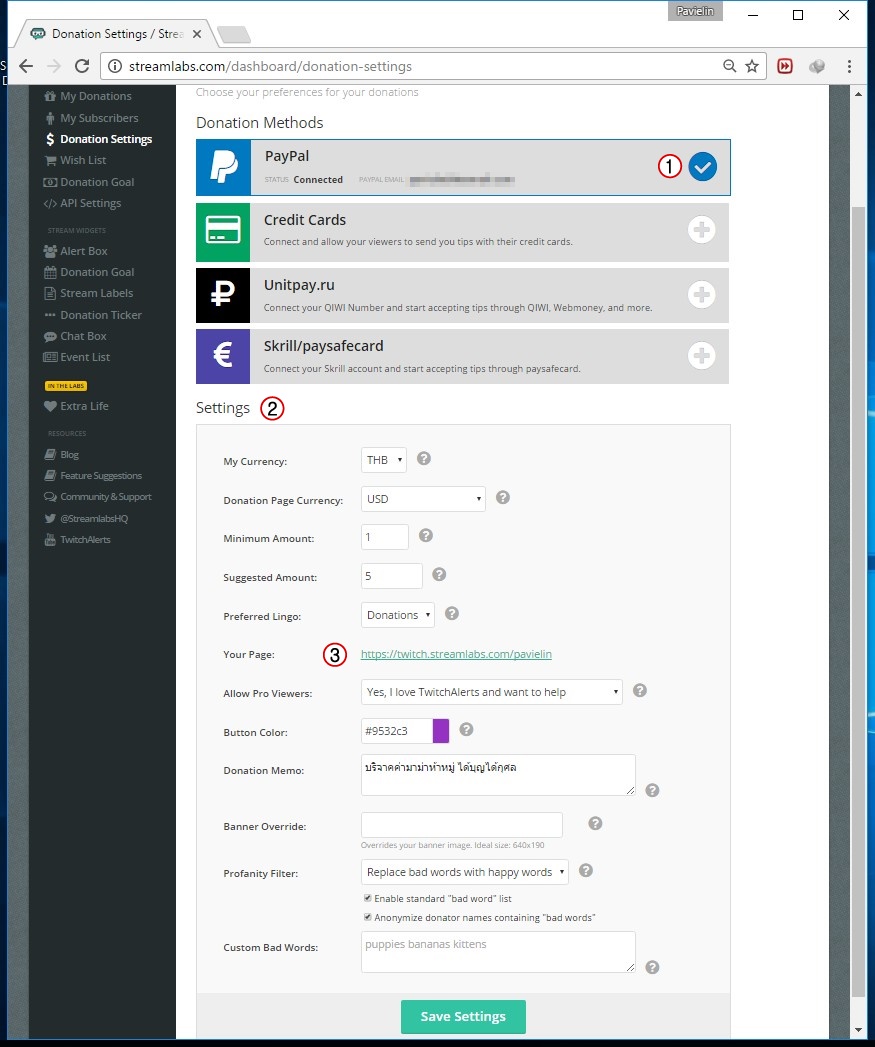Open help for Donation Page Currency

tap(503, 497)
